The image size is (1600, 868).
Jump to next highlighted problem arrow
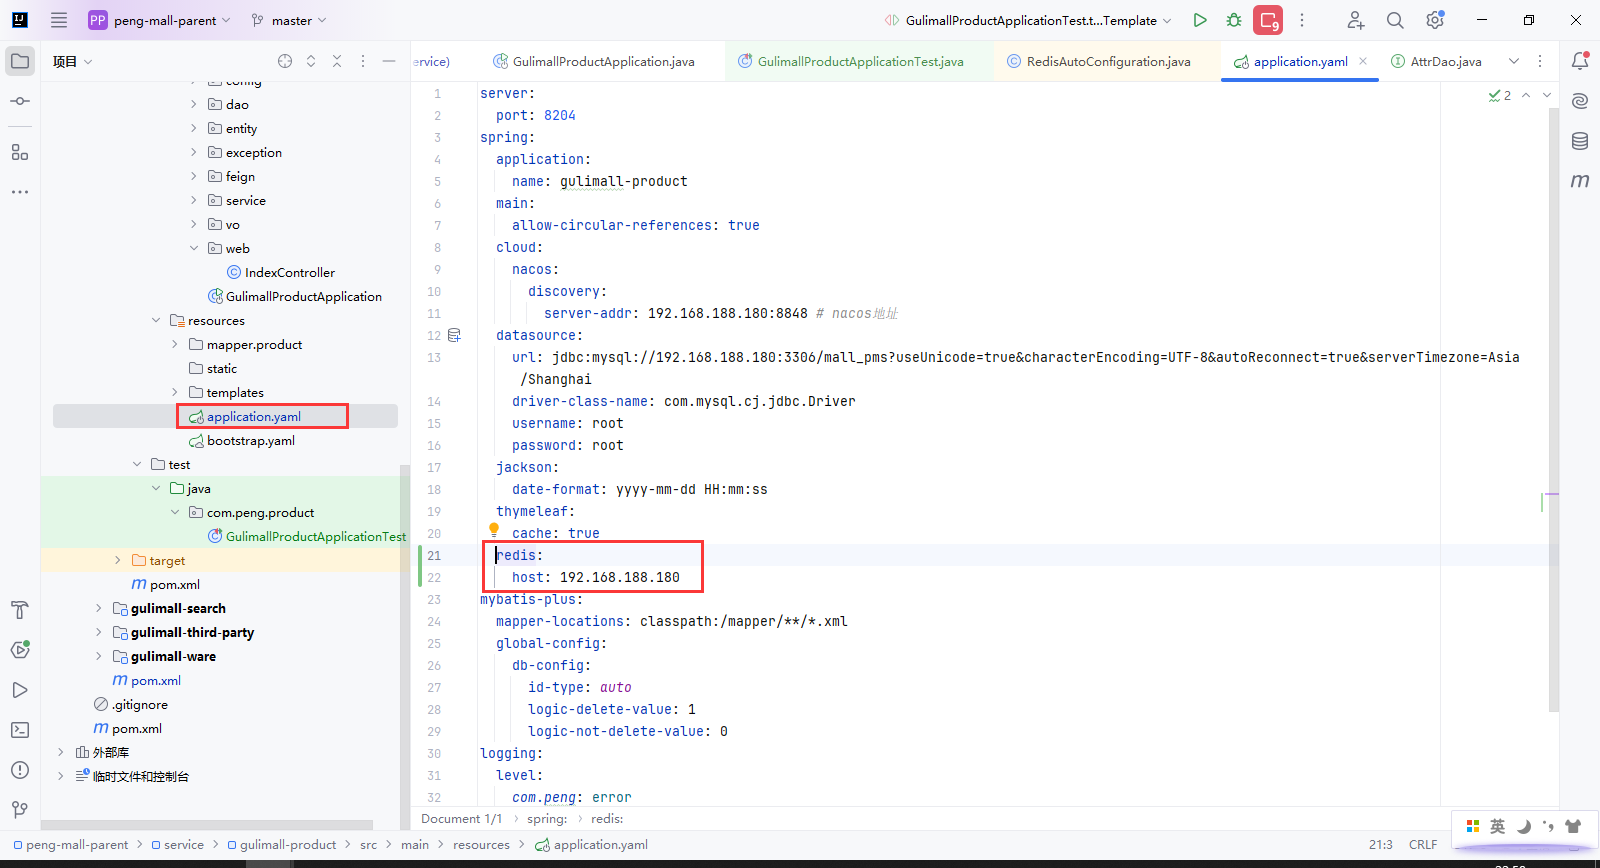1547,95
